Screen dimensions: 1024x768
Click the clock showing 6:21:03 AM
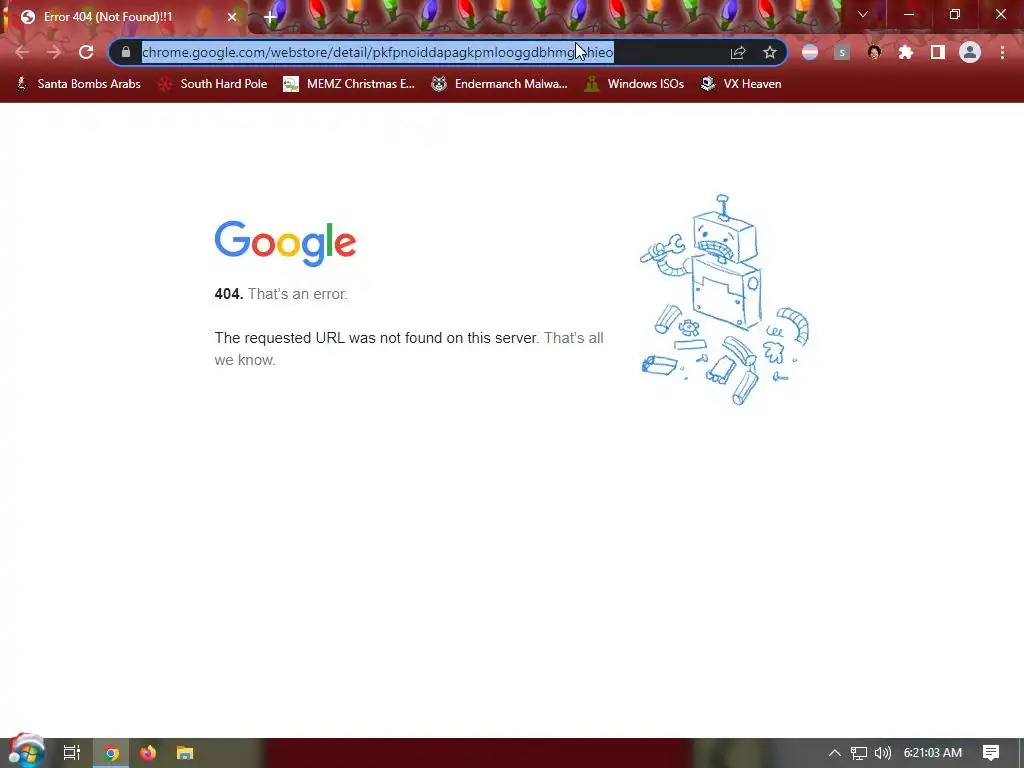(x=933, y=753)
